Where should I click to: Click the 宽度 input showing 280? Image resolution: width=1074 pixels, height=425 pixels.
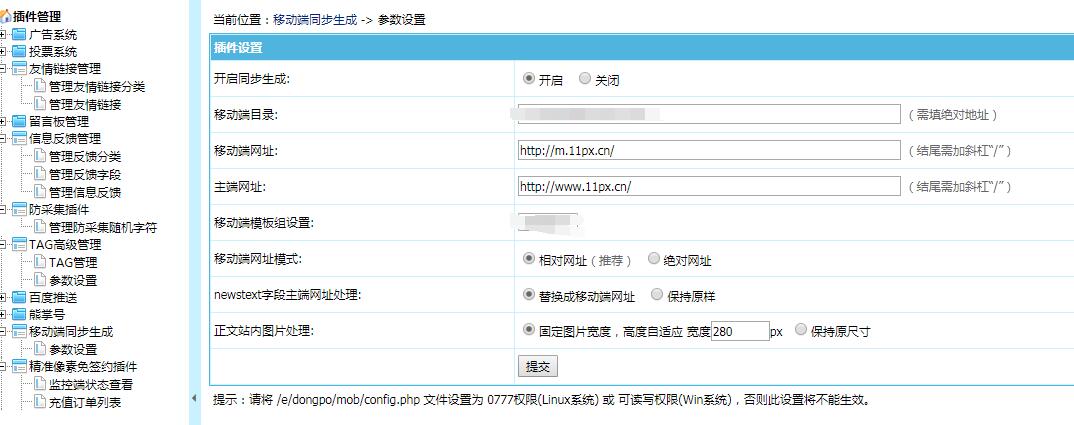740,332
